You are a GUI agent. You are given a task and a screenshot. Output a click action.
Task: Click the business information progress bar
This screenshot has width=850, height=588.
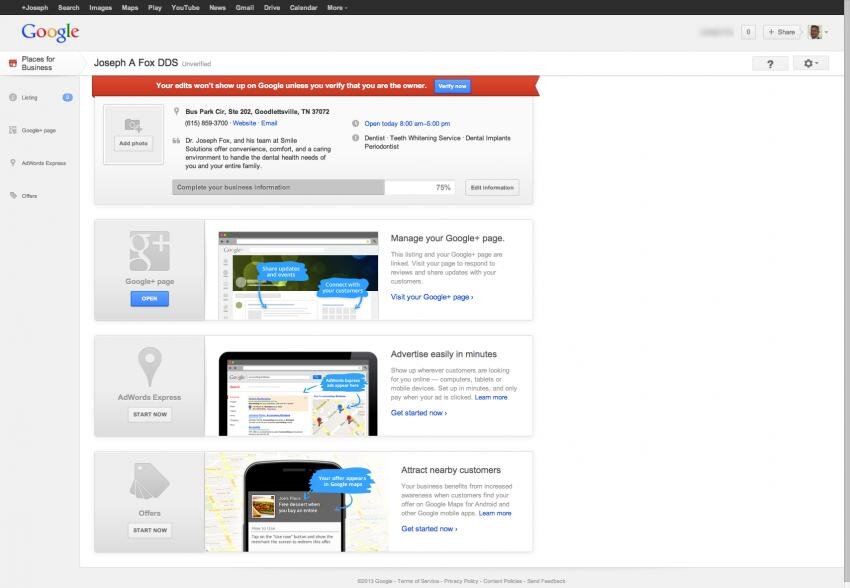(314, 188)
